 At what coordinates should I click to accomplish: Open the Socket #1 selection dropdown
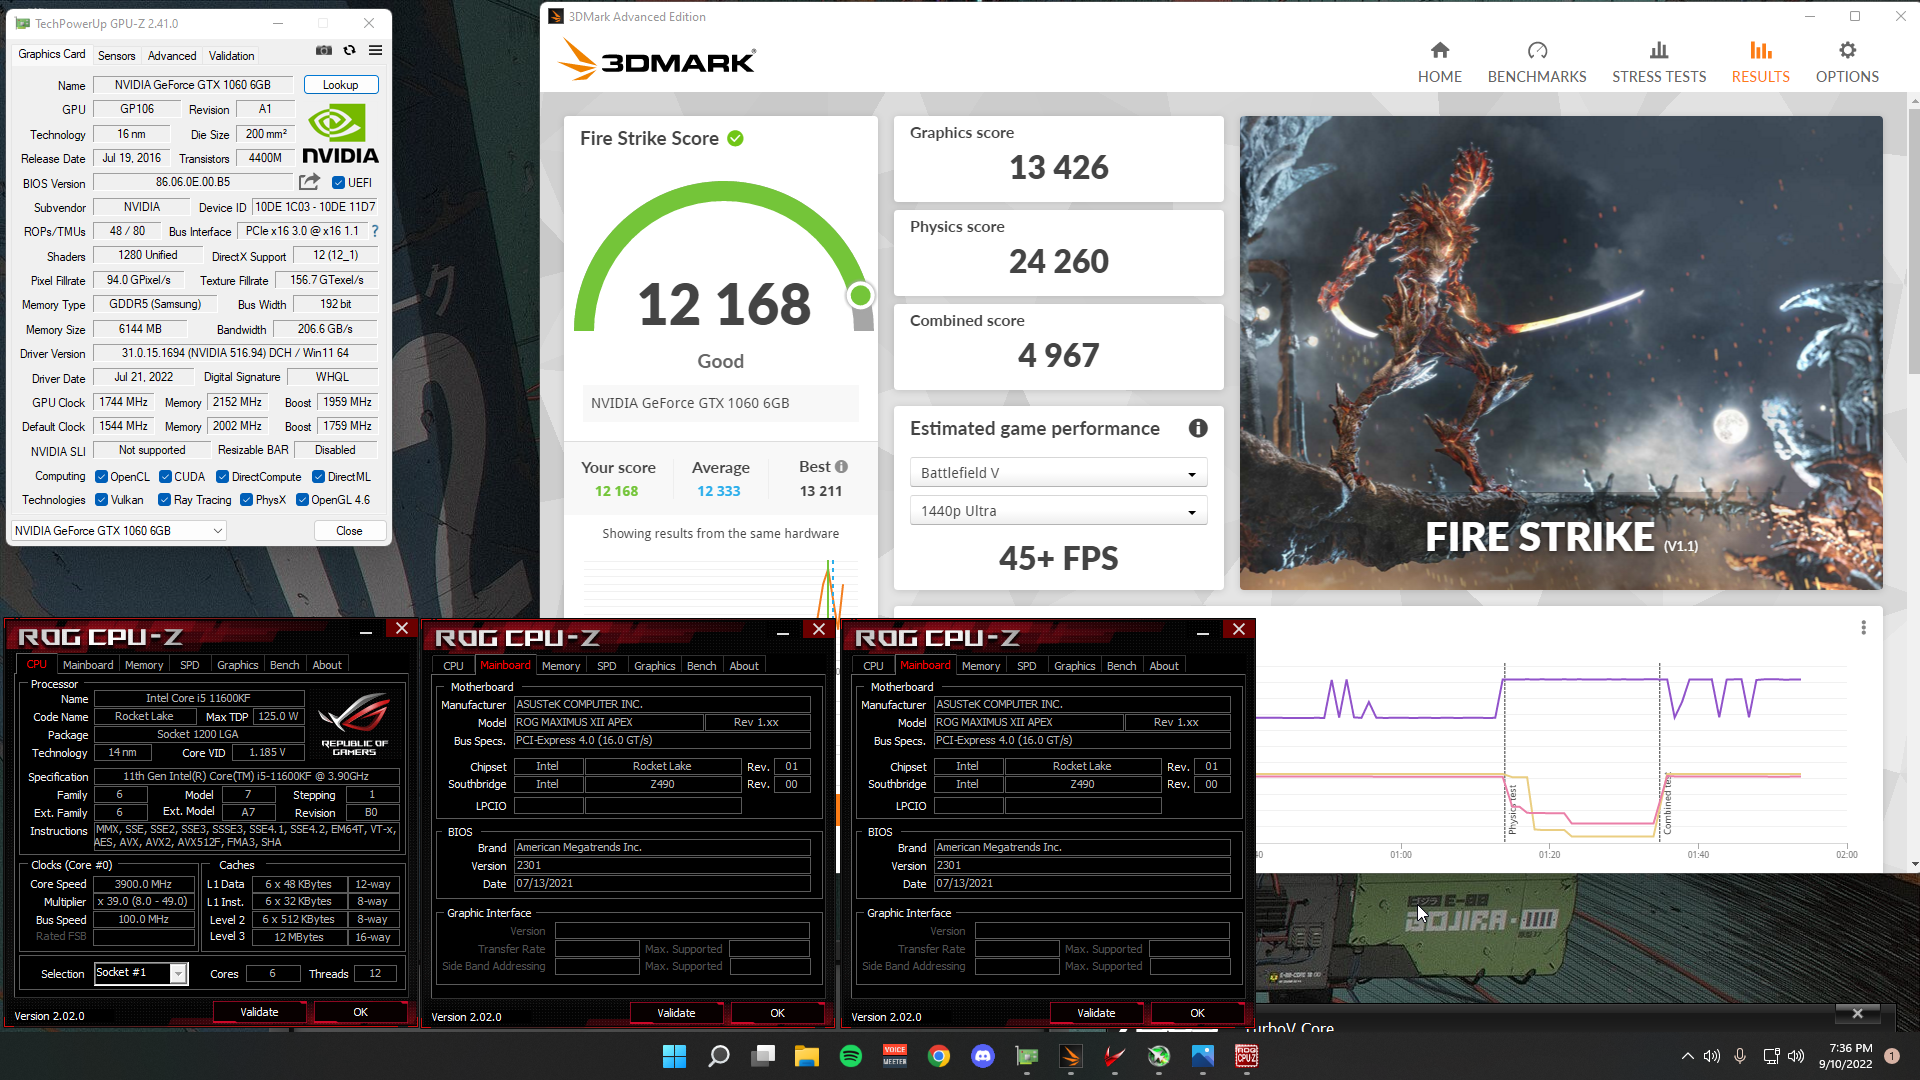140,973
